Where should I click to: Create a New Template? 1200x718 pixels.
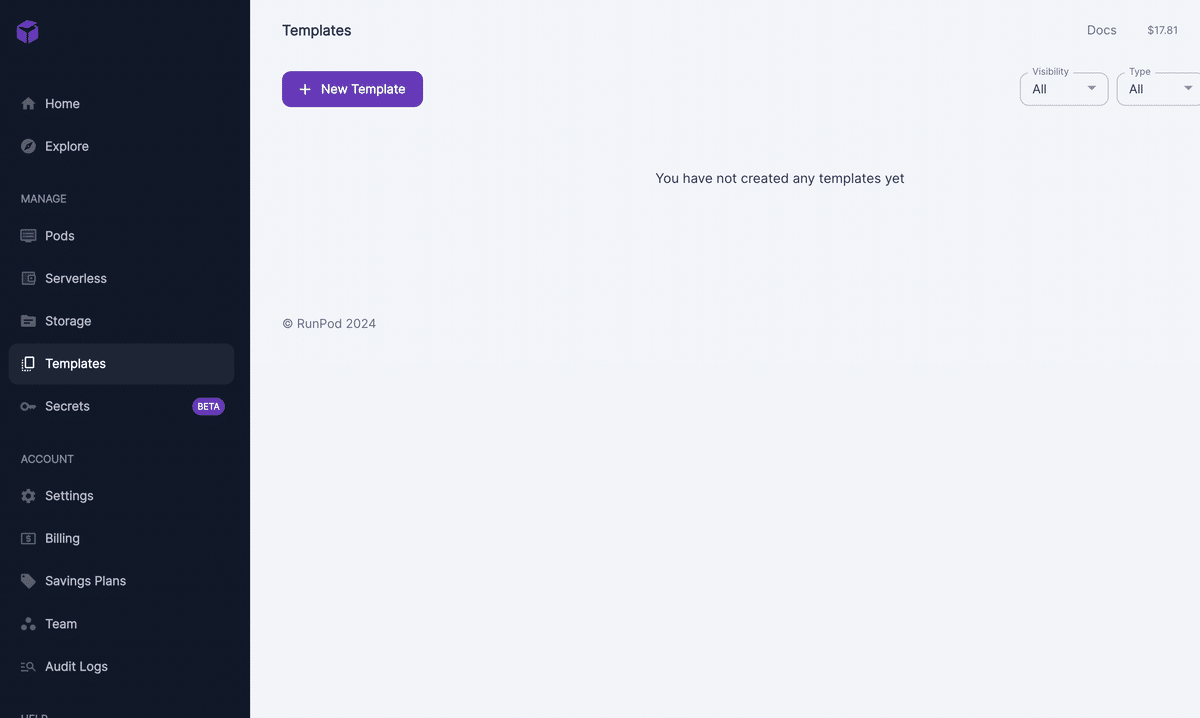click(x=352, y=89)
